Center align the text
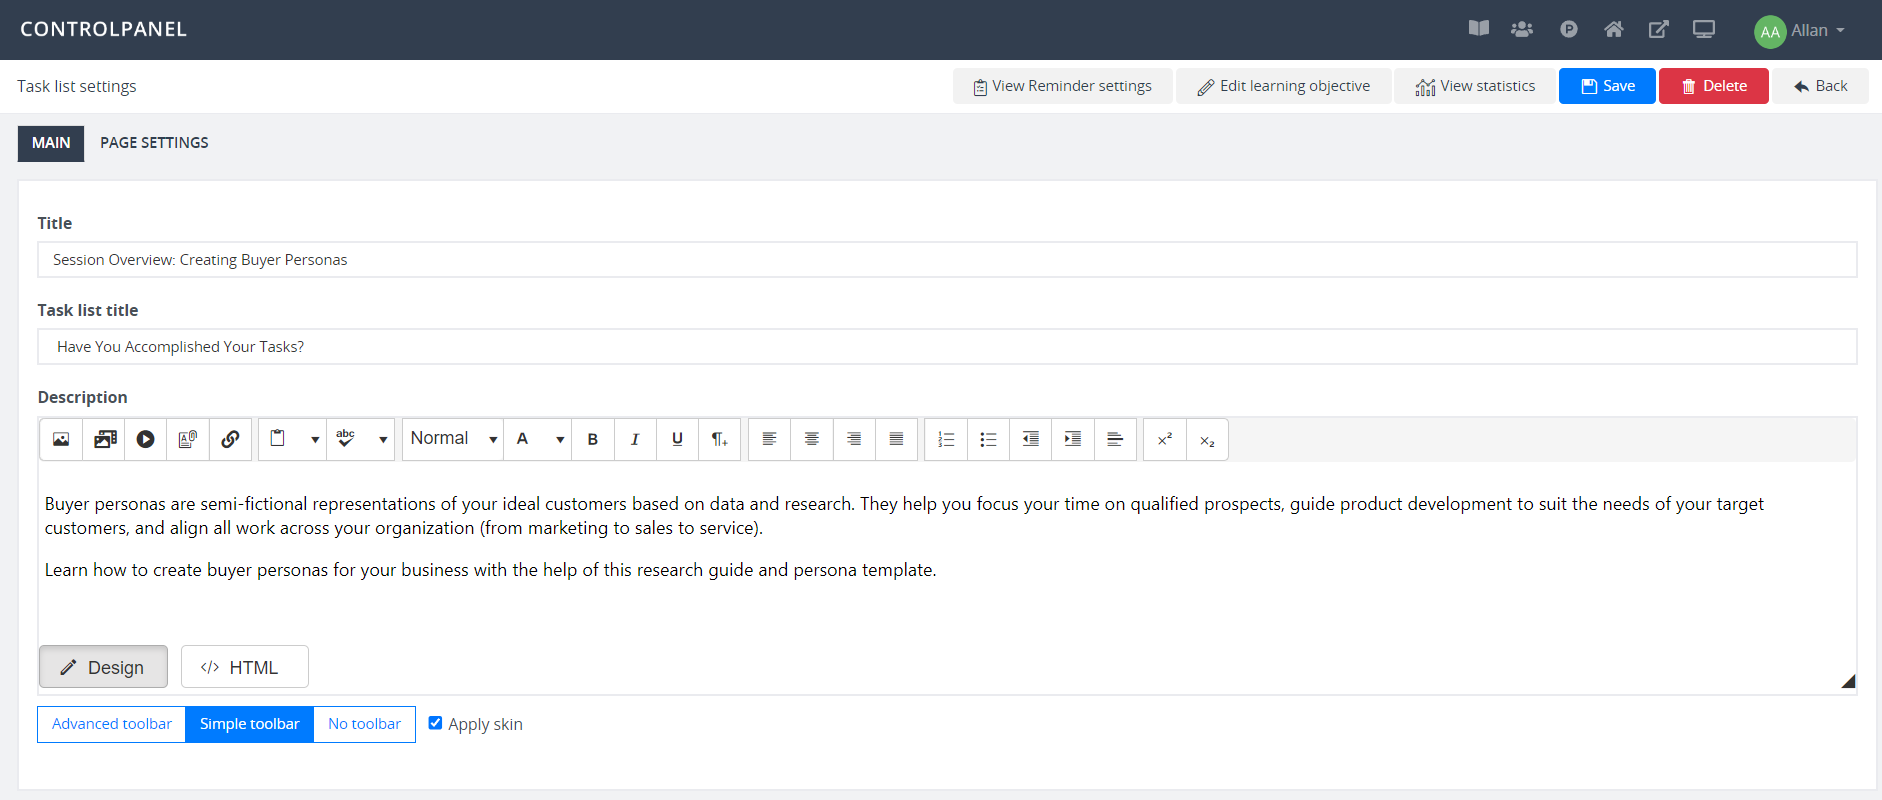This screenshot has height=800, width=1882. (x=812, y=439)
